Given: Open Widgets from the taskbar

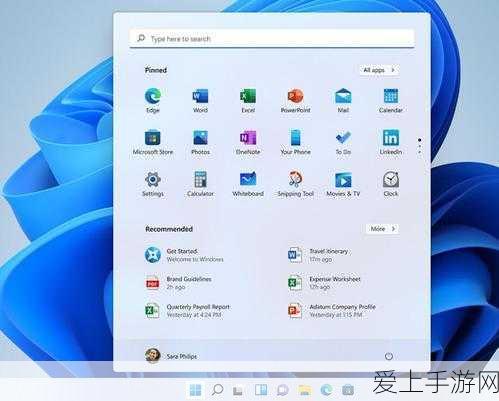Looking at the screenshot, I should [x=261, y=390].
